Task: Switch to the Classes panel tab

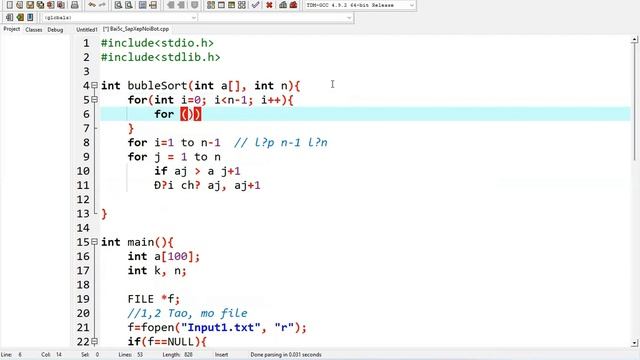Action: pos(33,29)
